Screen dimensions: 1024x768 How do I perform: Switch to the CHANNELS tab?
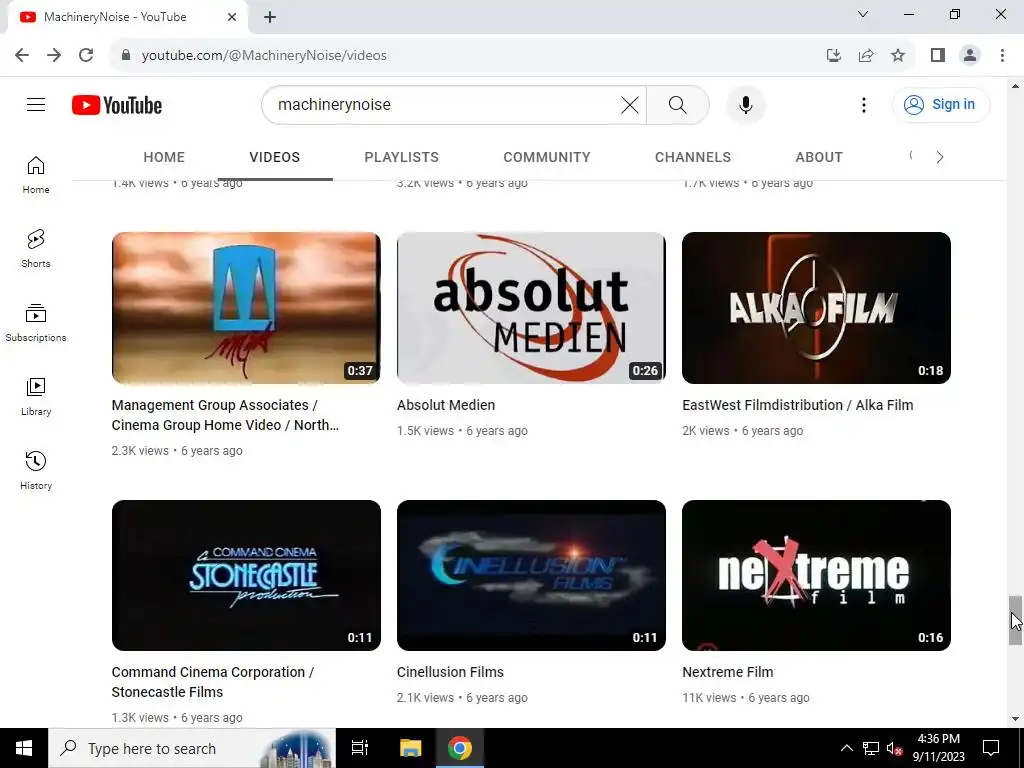[693, 157]
